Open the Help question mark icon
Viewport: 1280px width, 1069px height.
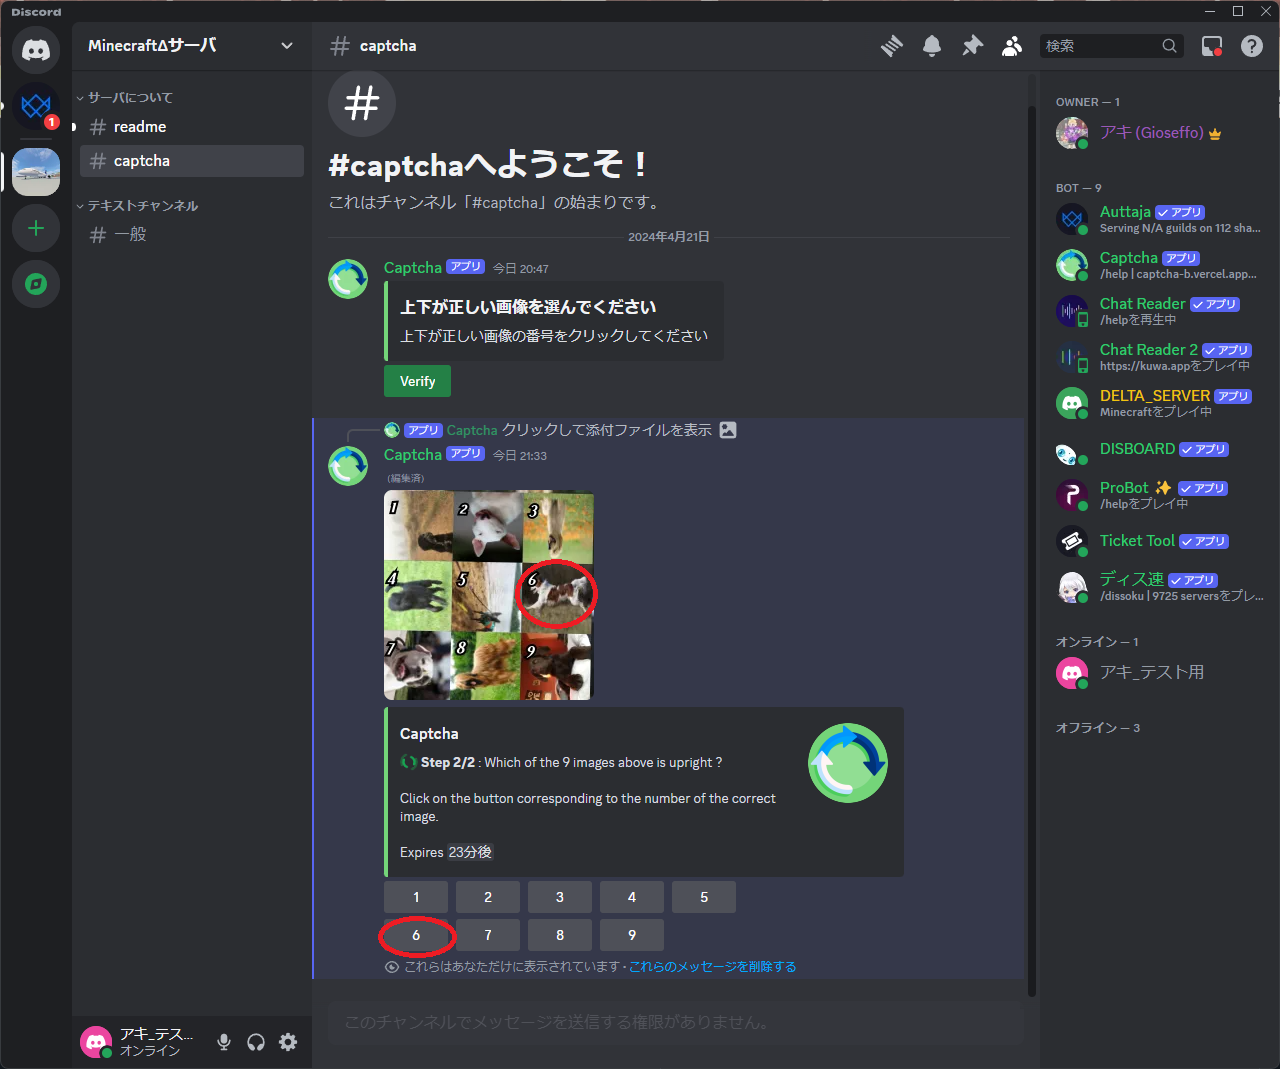coord(1252,46)
